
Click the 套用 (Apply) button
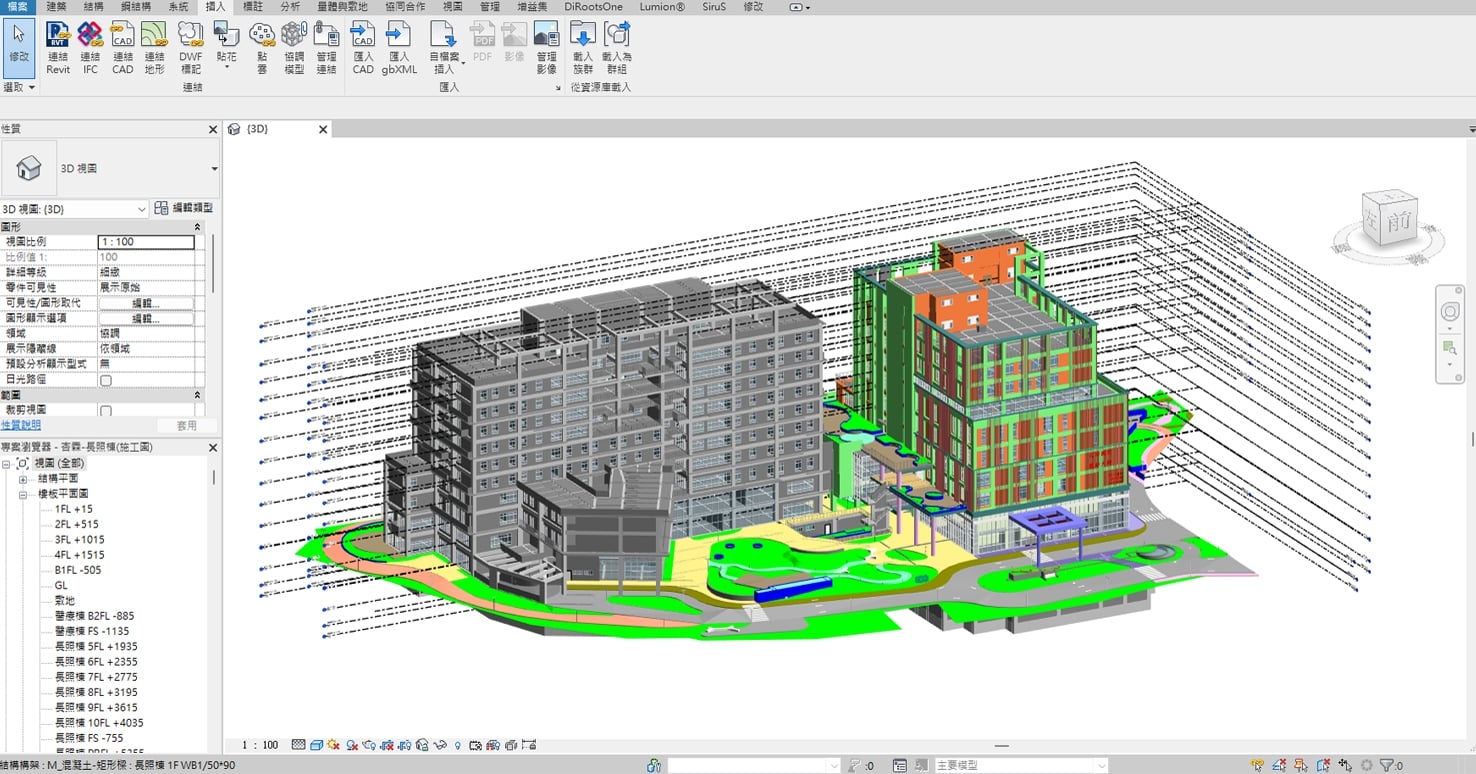pyautogui.click(x=187, y=425)
